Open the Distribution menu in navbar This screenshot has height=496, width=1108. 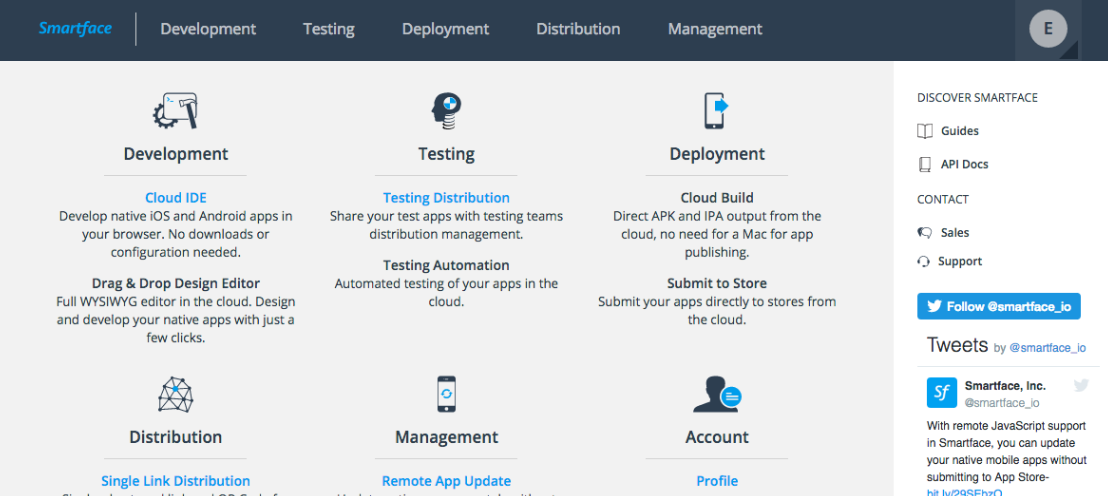click(x=578, y=29)
